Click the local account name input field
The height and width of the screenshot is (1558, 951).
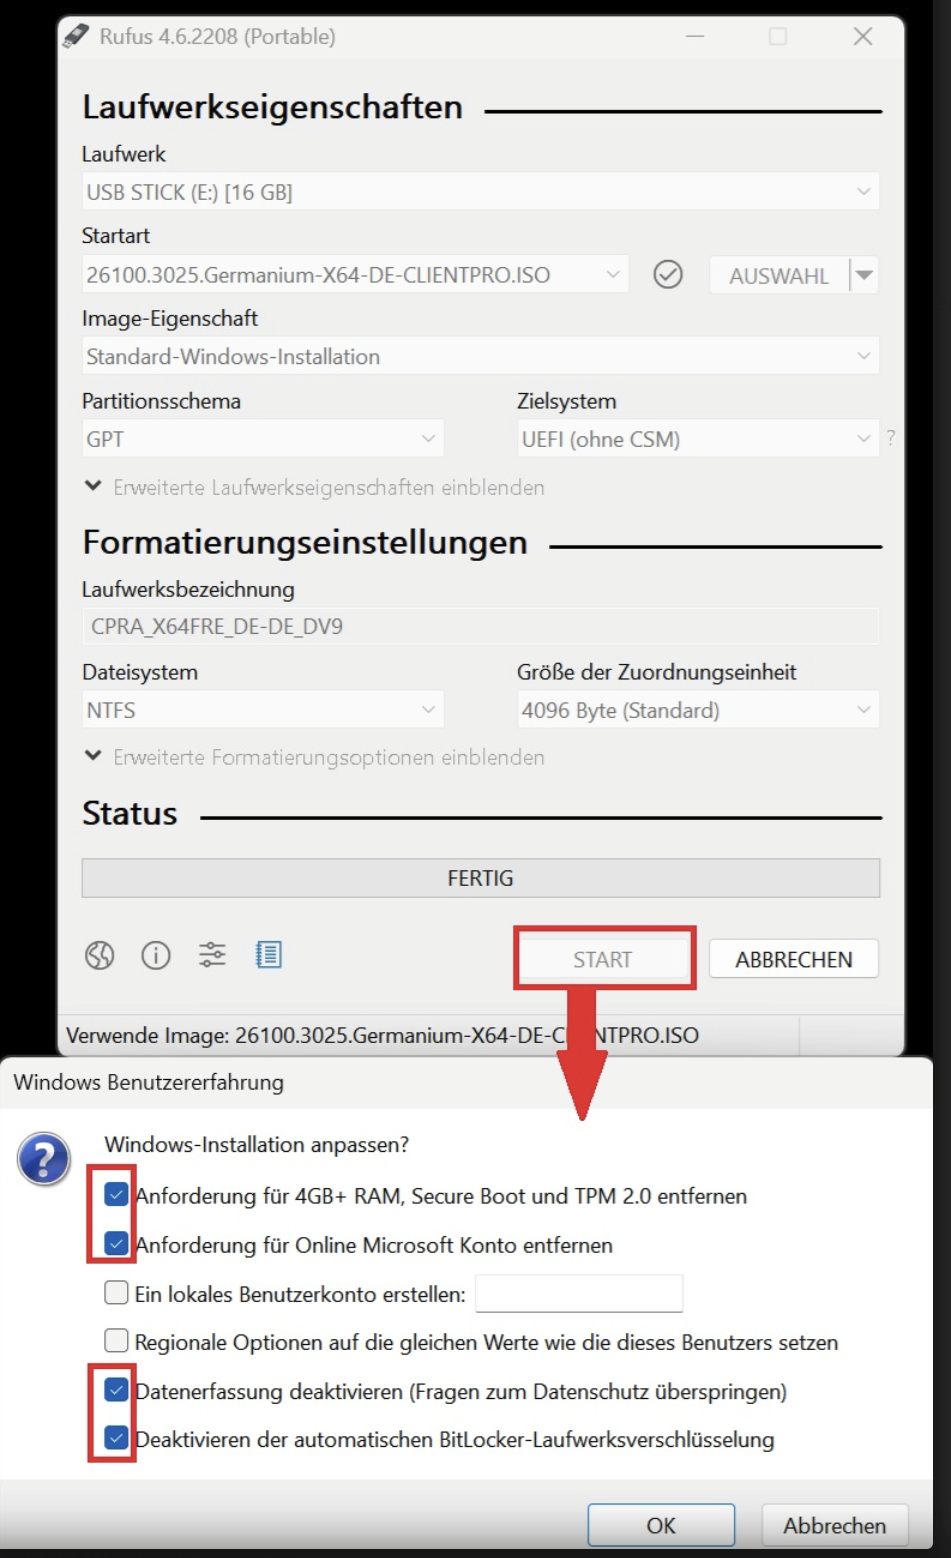(579, 1293)
